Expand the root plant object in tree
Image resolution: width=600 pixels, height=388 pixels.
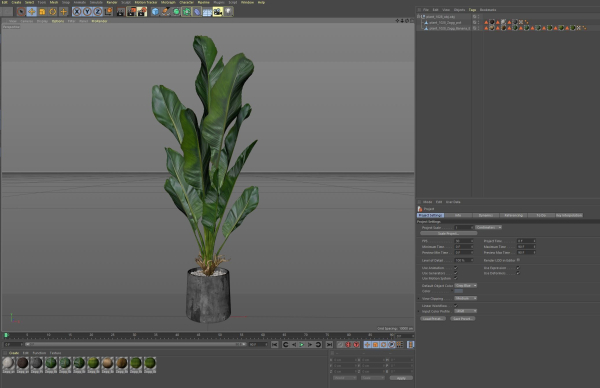pos(419,17)
